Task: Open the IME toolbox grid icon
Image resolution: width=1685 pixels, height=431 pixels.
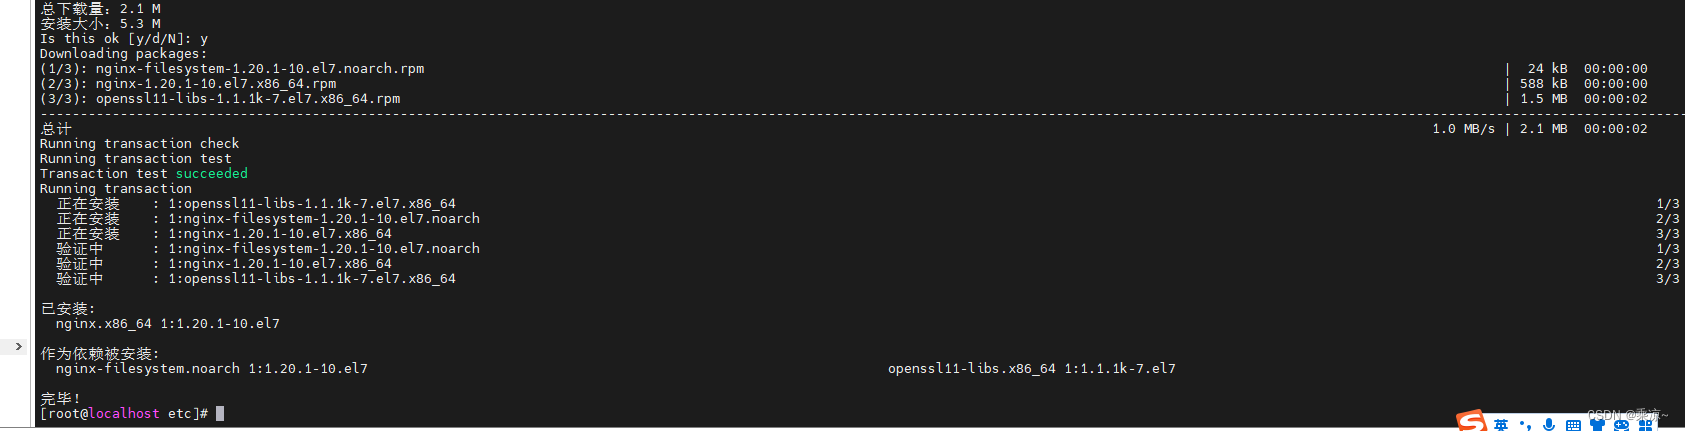Action: click(x=1647, y=425)
